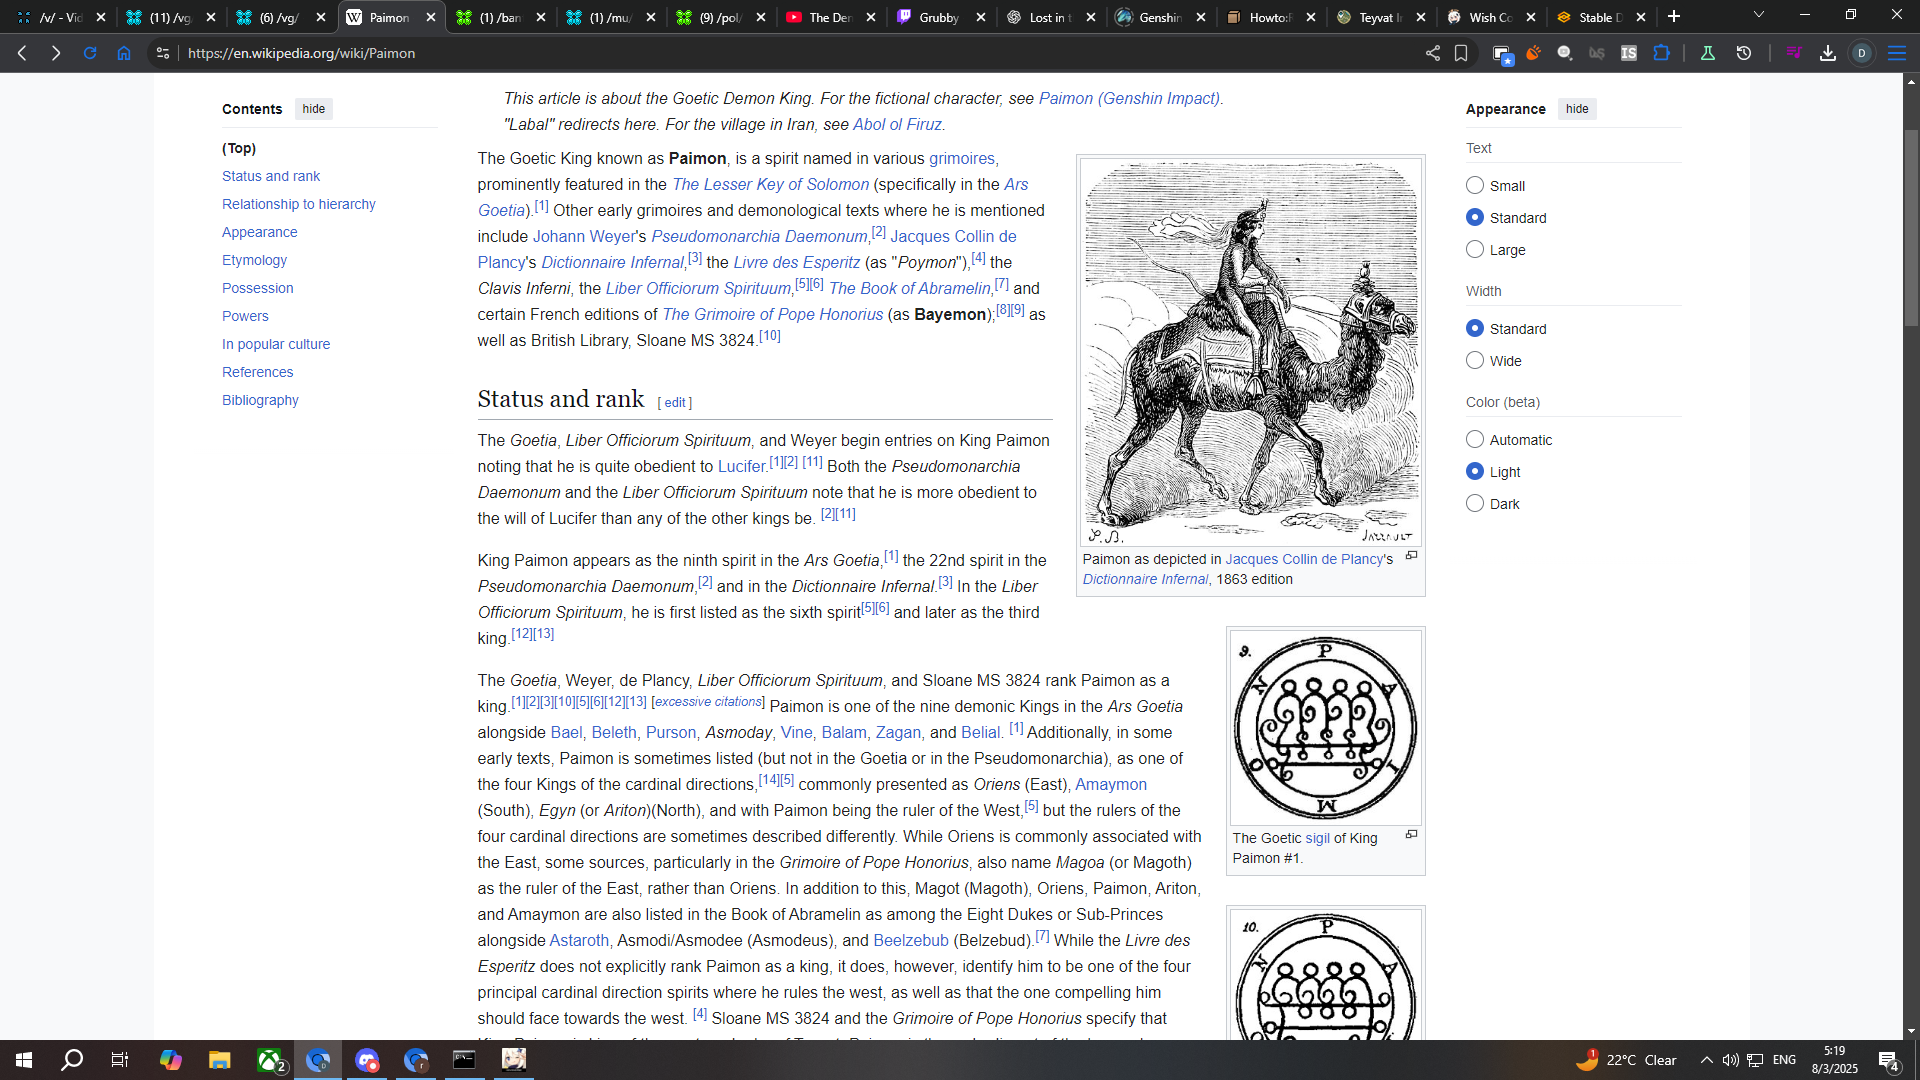1920x1080 pixels.
Task: Go back to the previous page
Action: [22, 53]
